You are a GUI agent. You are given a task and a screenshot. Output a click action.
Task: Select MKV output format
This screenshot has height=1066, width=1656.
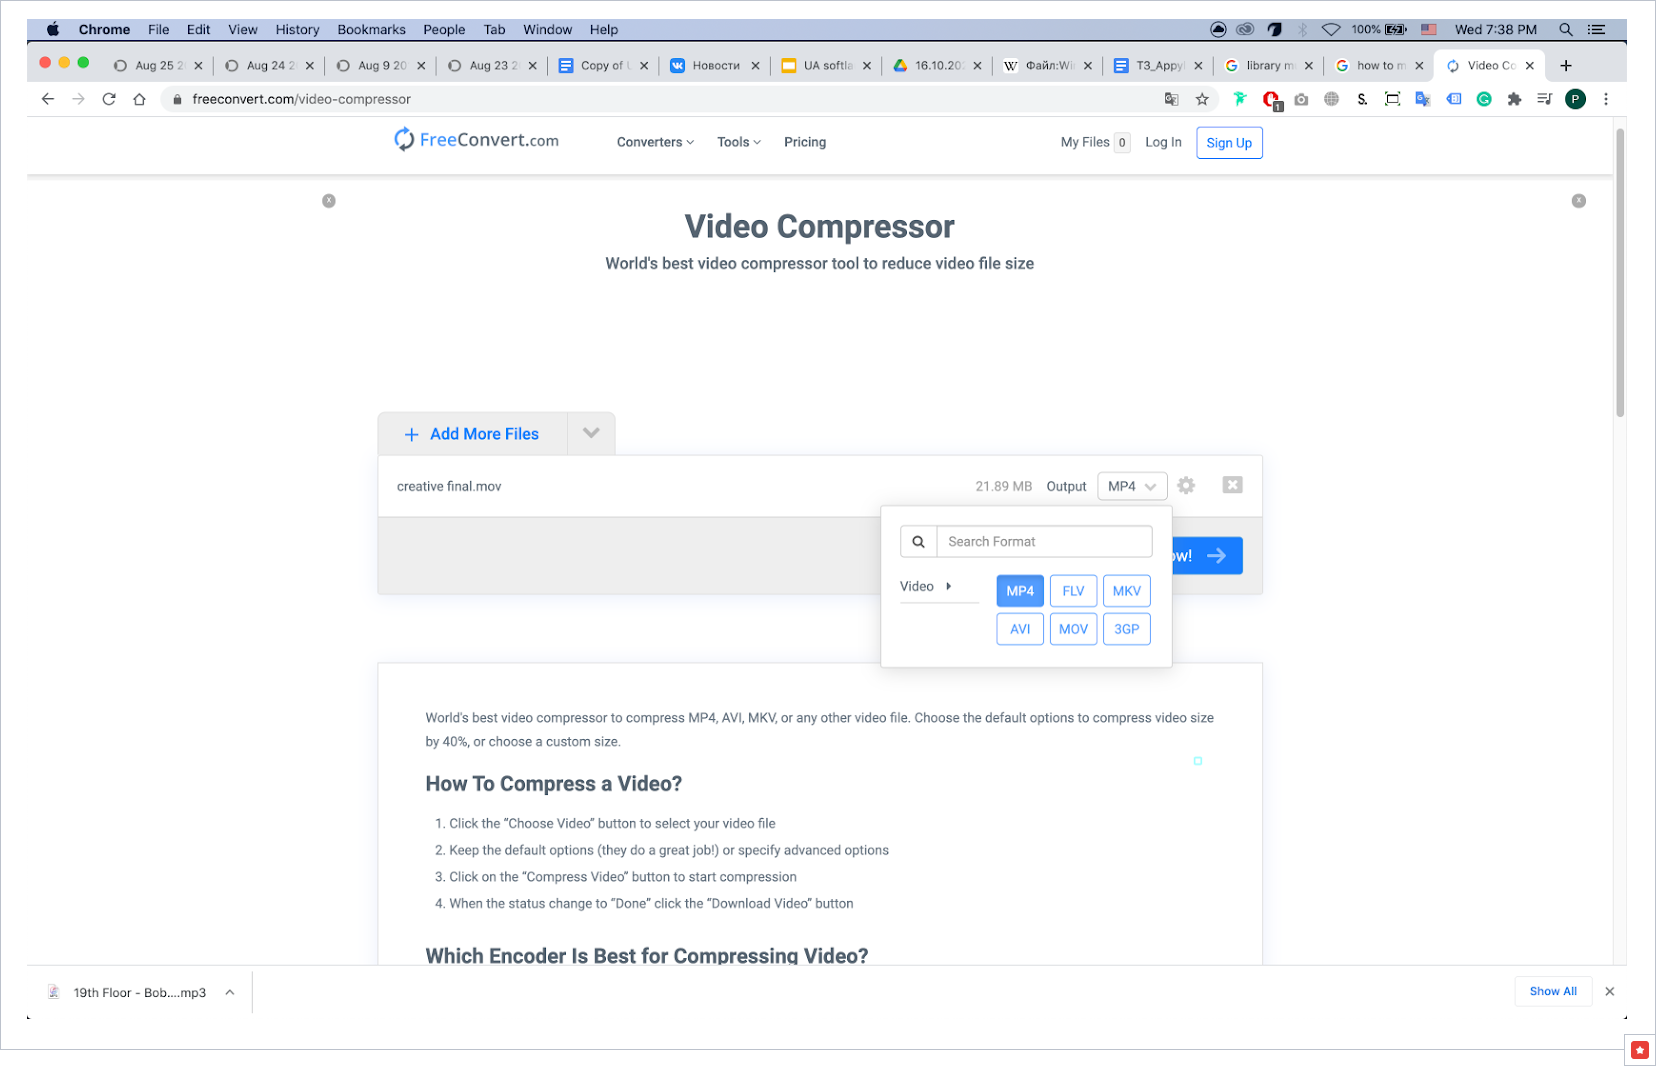click(1126, 591)
